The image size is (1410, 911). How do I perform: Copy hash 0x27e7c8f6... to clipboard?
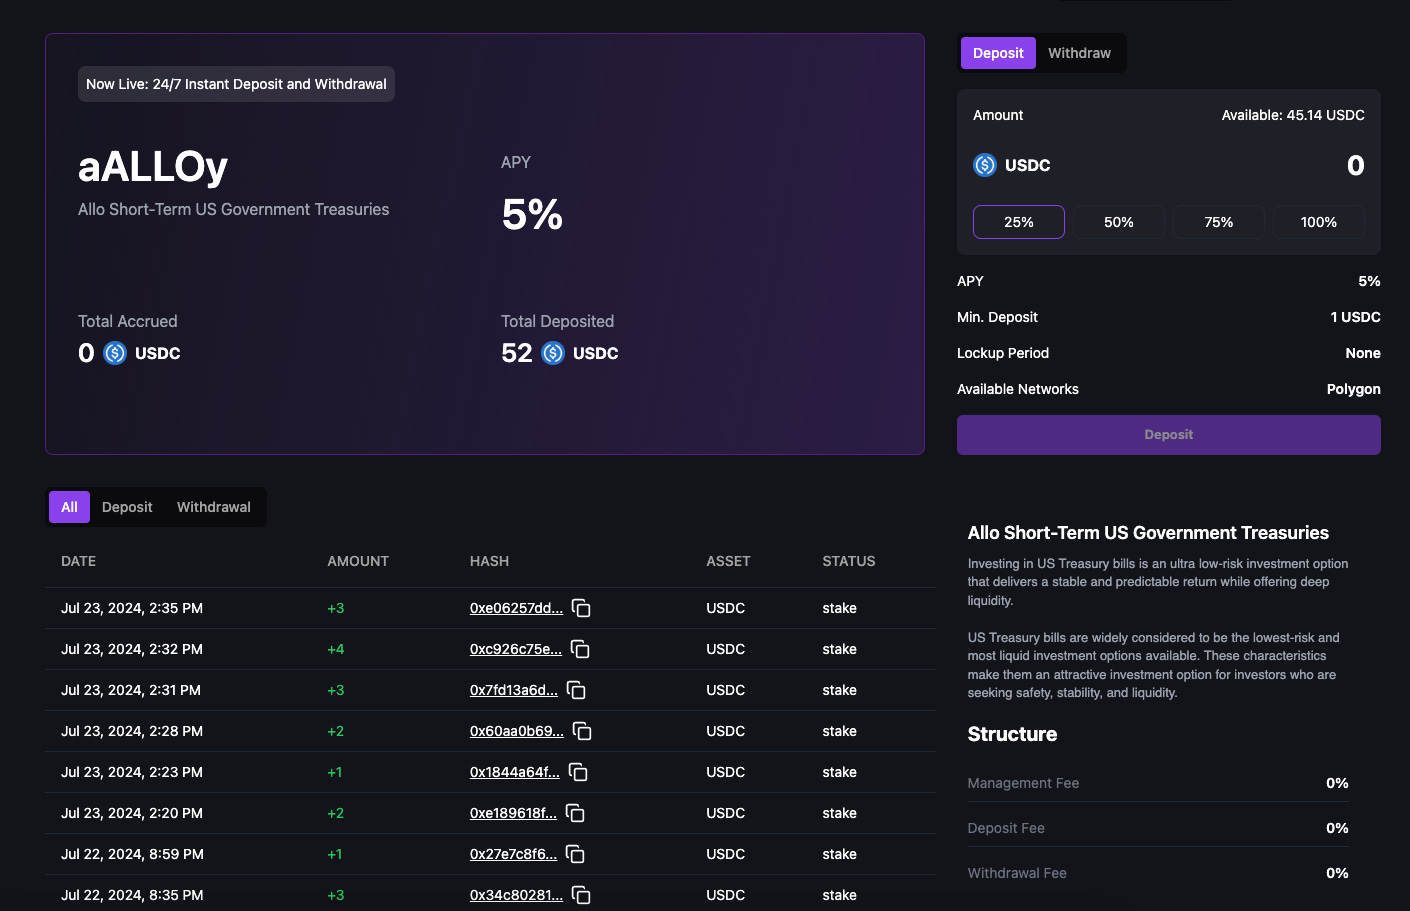575,854
